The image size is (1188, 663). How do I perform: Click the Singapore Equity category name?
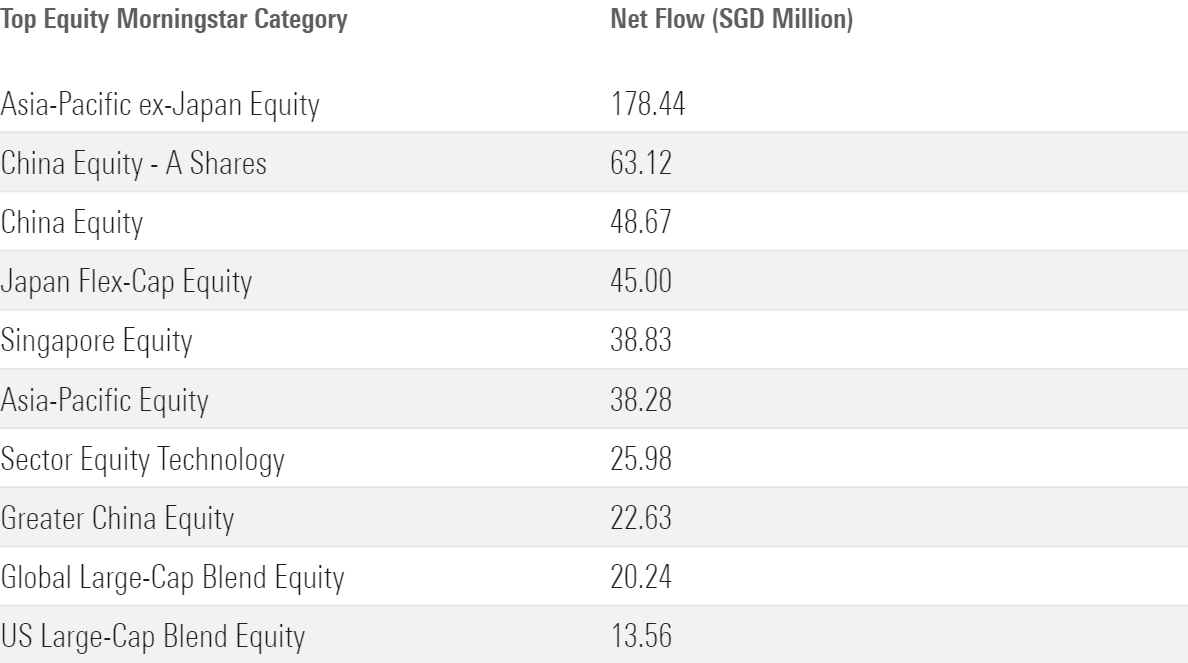96,341
